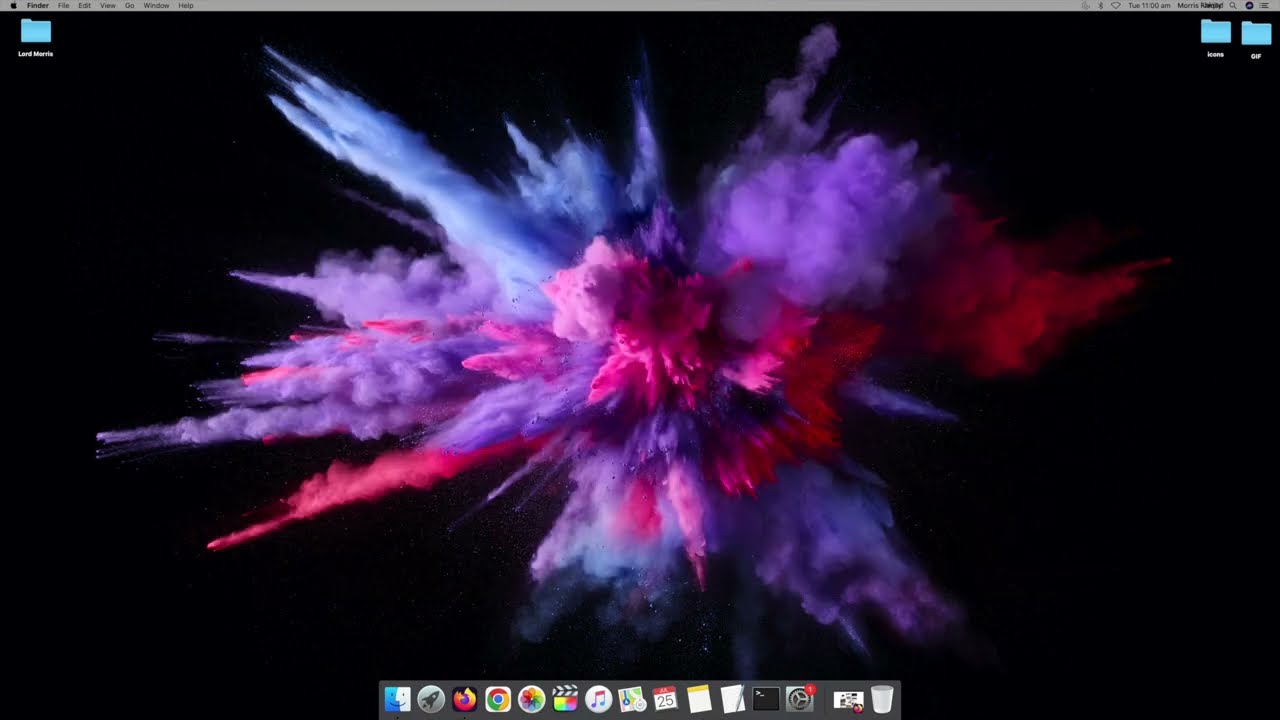1280x720 pixels.
Task: Open the Edit menu
Action: pos(84,5)
